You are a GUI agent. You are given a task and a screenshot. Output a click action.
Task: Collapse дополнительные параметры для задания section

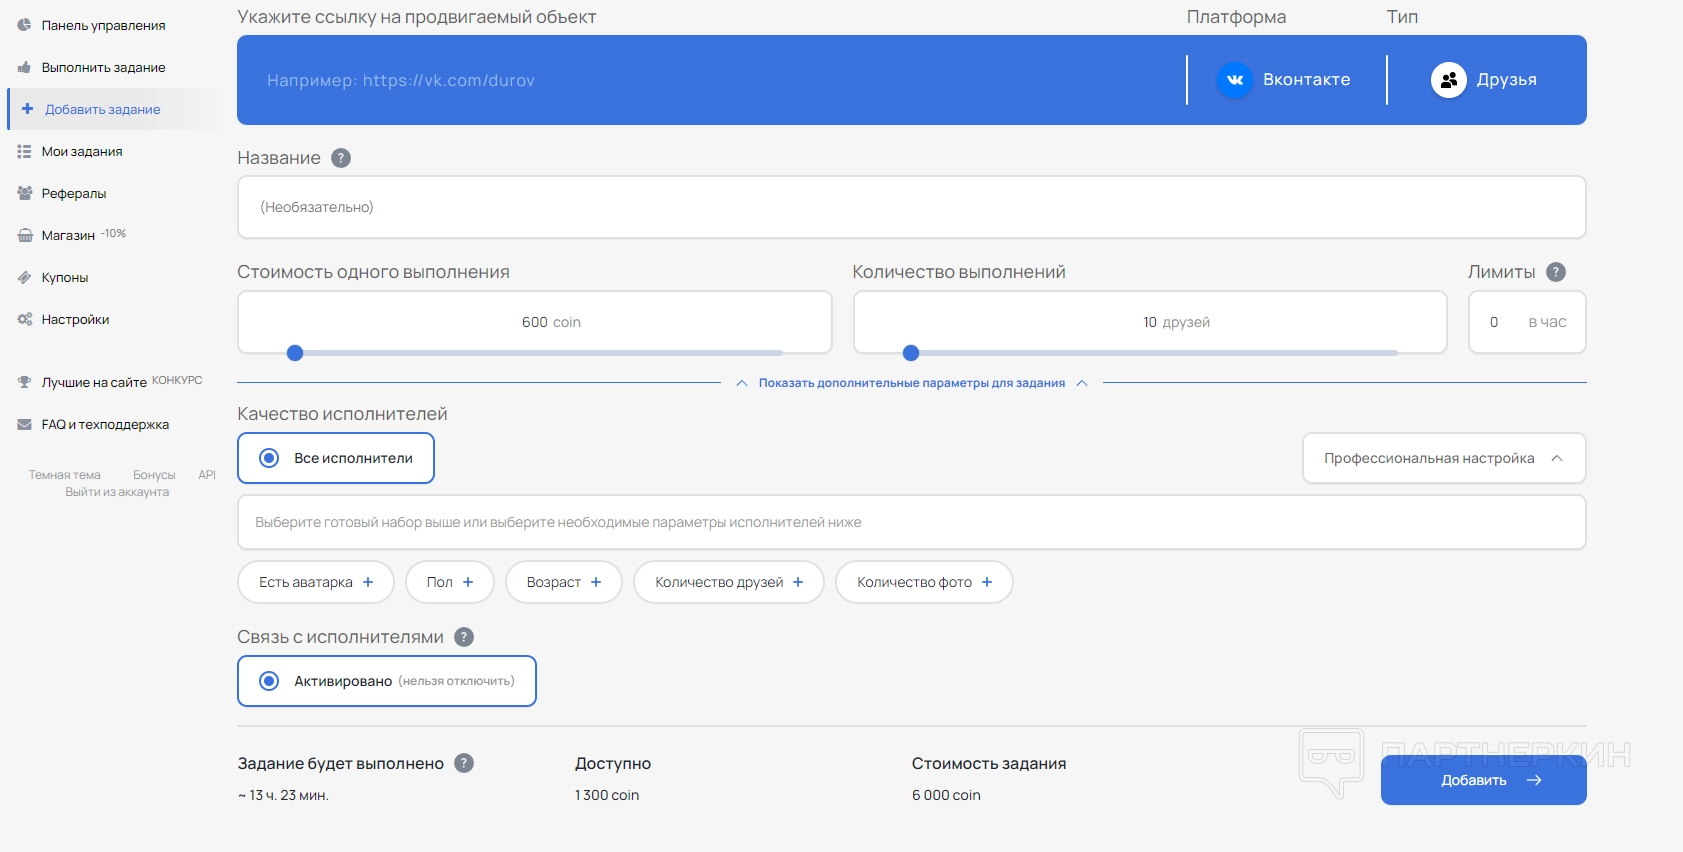(911, 383)
